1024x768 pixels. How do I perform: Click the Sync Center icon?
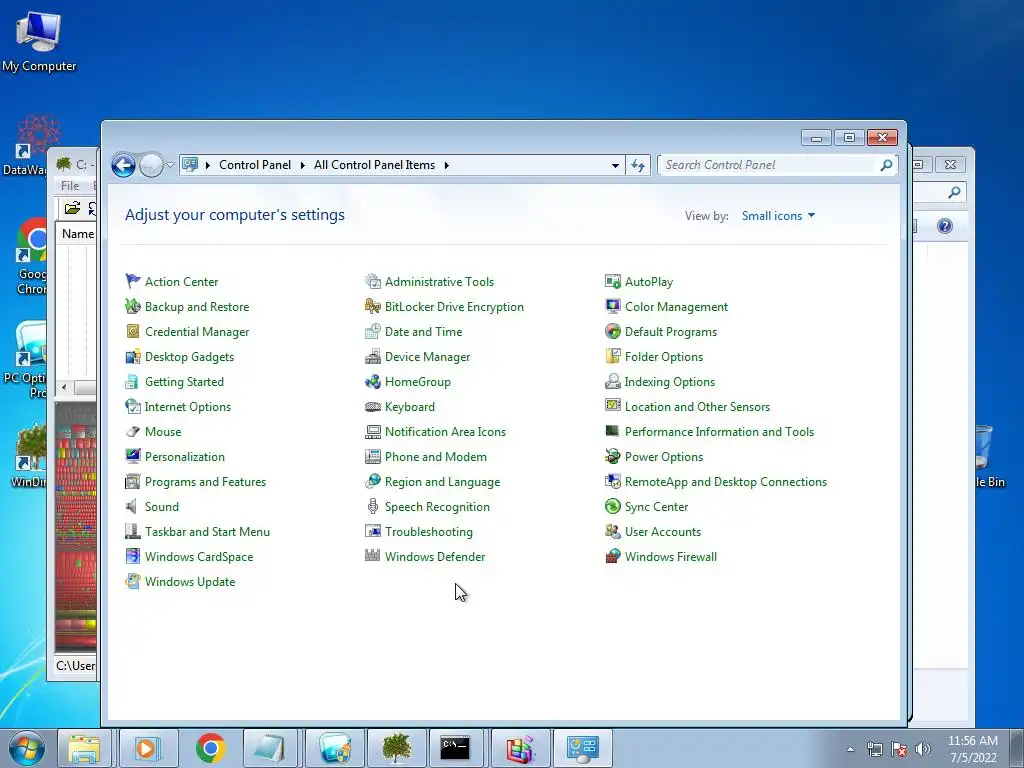[x=613, y=507]
